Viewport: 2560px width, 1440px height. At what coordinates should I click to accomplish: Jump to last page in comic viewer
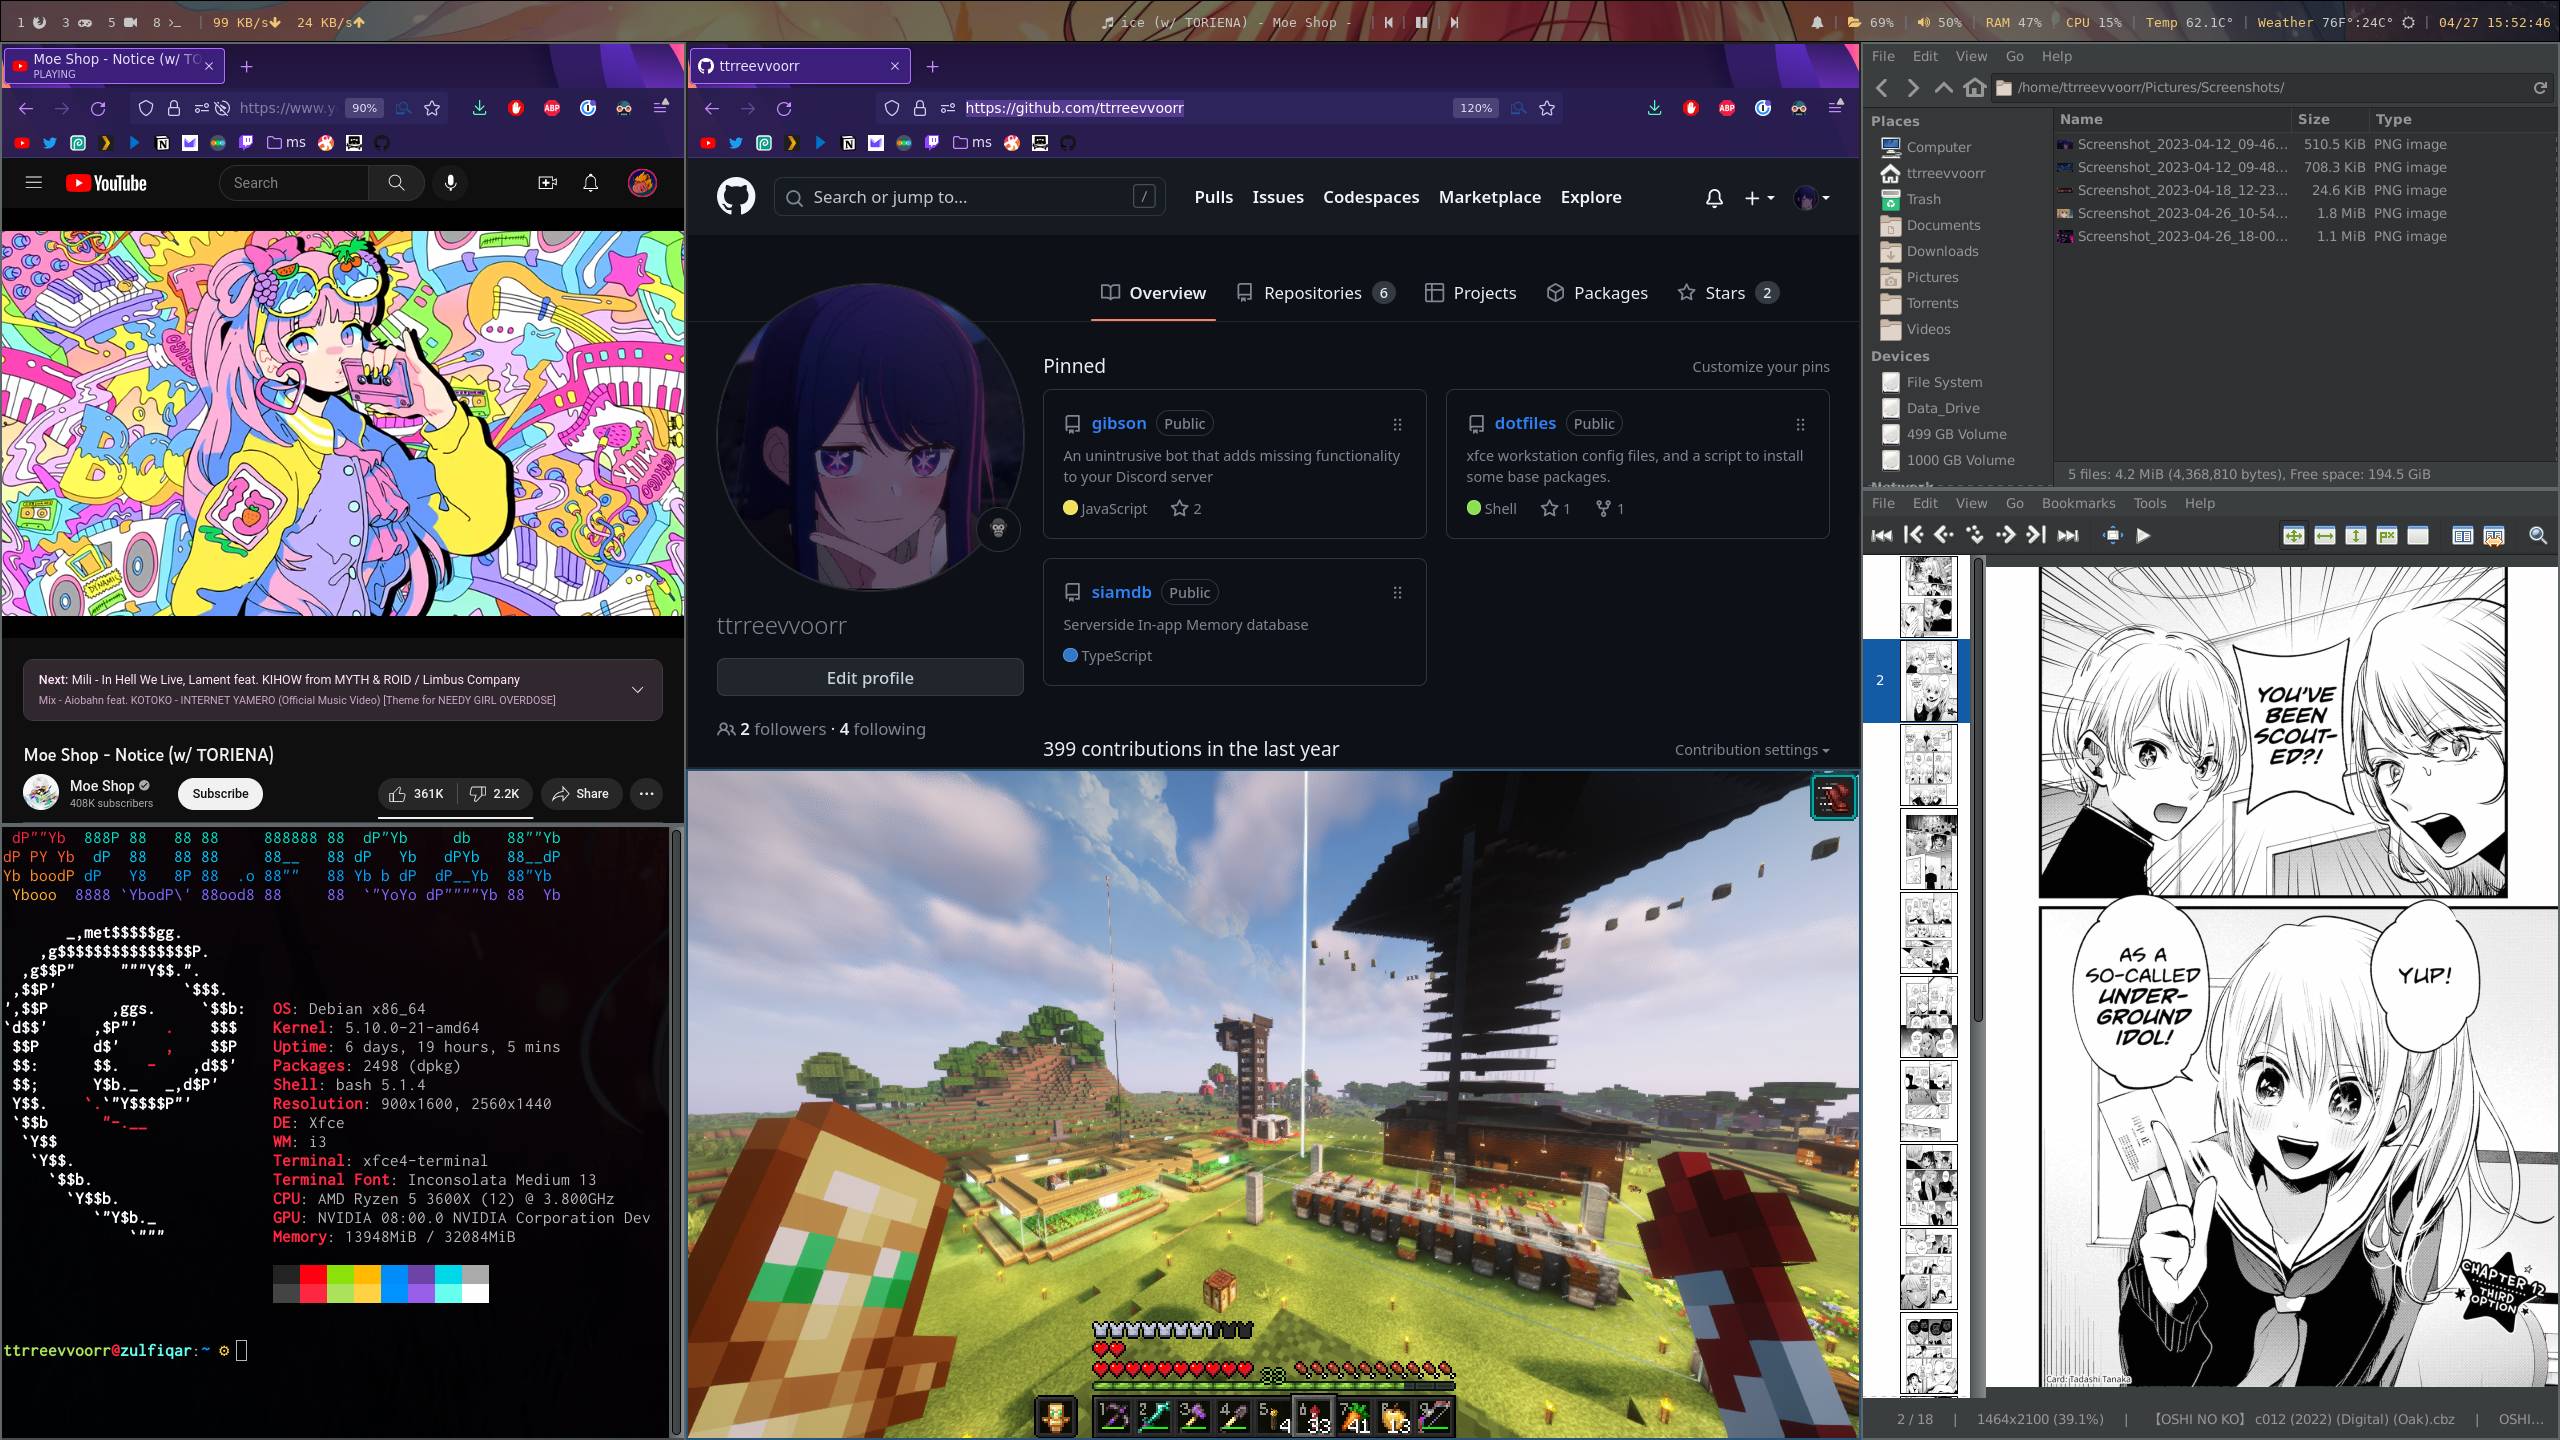[x=2036, y=536]
